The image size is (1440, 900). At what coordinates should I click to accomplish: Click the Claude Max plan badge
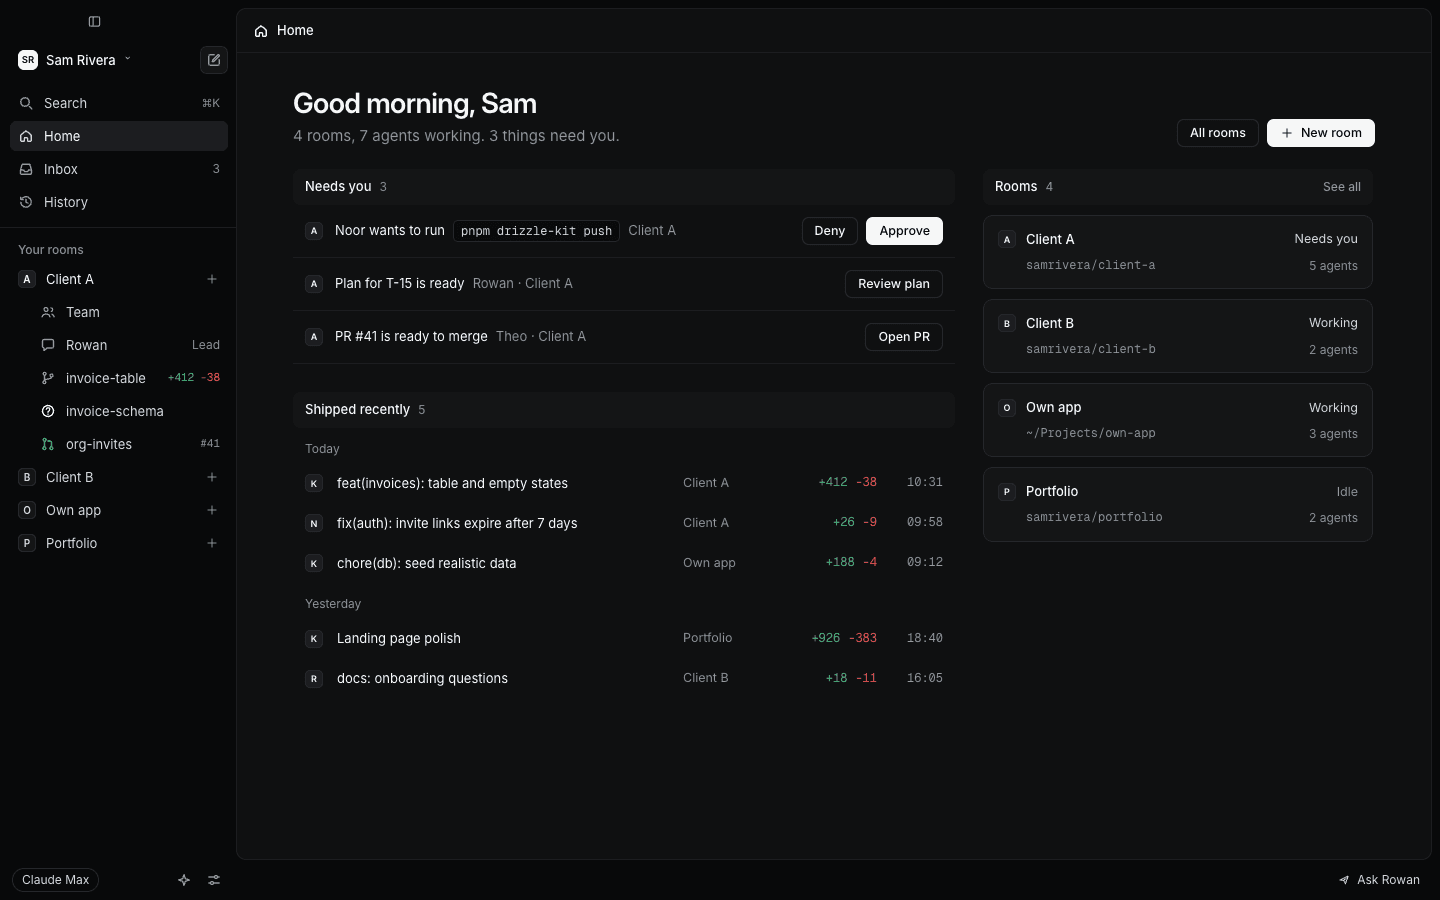pos(56,880)
